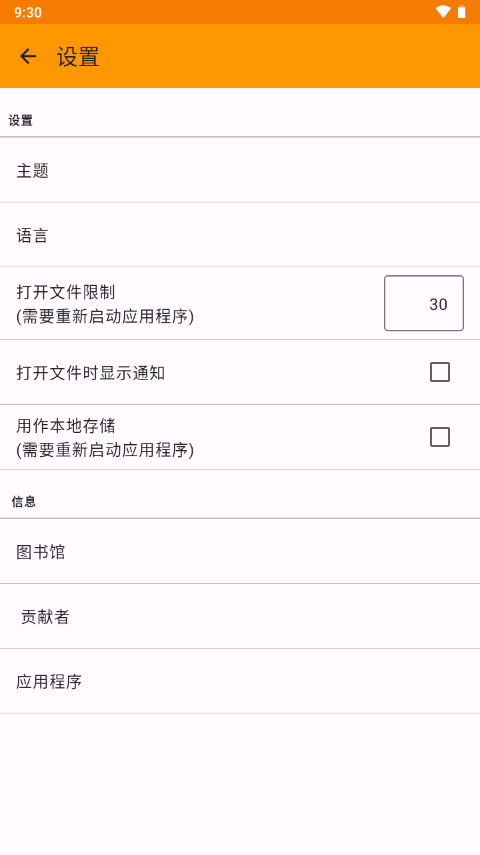Click the 打开文件限制 number field showing 30
The width and height of the screenshot is (480, 855).
pos(424,303)
